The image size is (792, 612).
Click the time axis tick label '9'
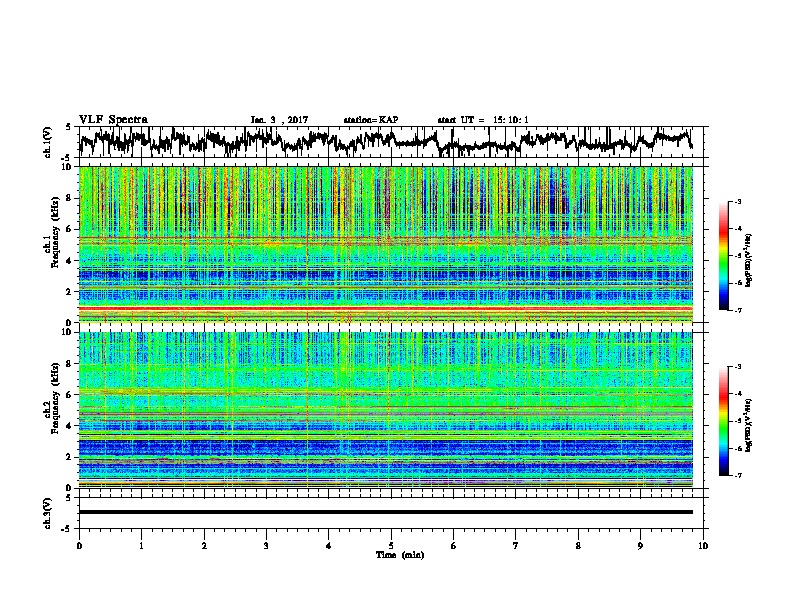point(640,546)
